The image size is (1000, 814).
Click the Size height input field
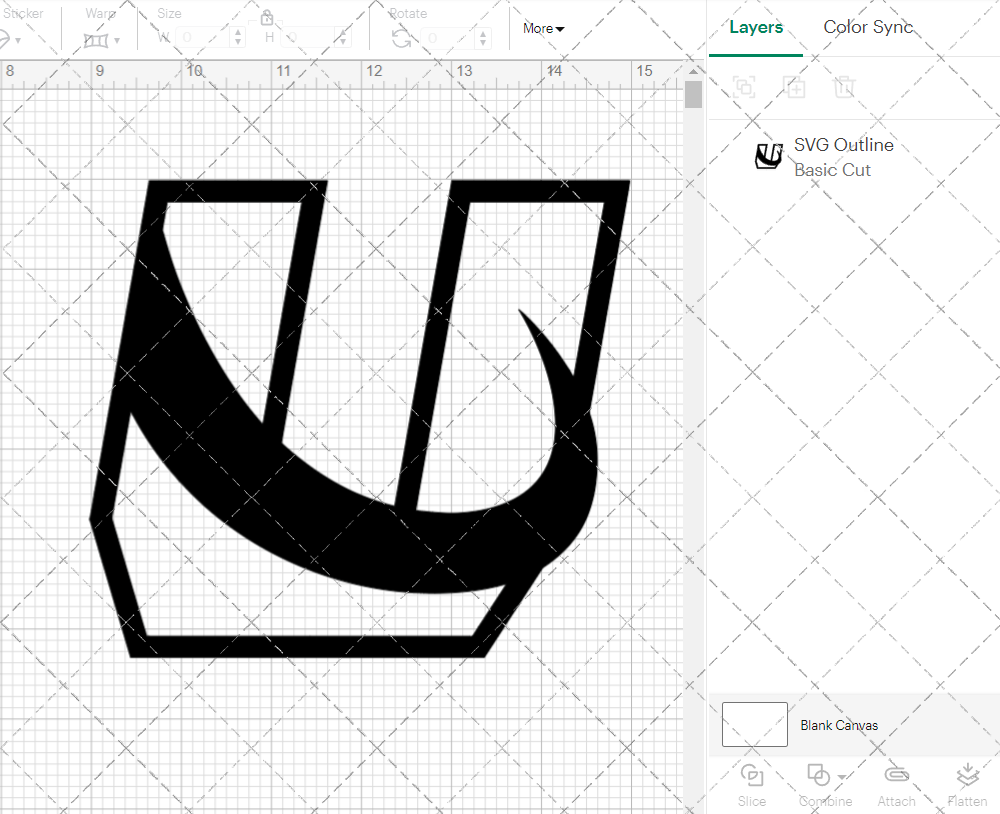click(309, 38)
